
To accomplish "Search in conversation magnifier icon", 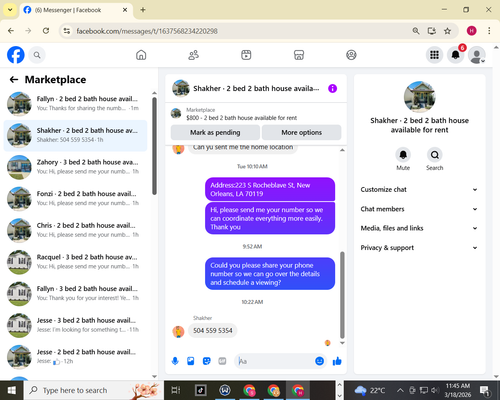I will 435,155.
